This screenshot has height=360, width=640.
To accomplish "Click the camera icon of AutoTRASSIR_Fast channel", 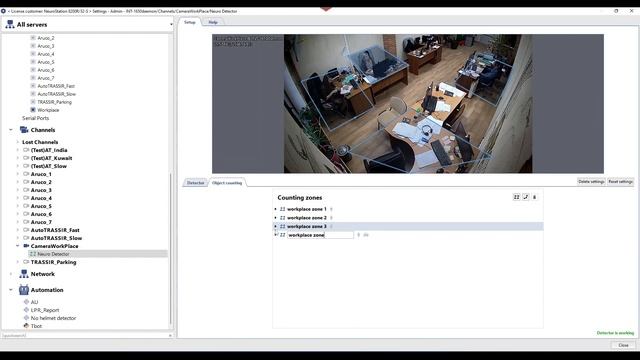I will click(26, 230).
